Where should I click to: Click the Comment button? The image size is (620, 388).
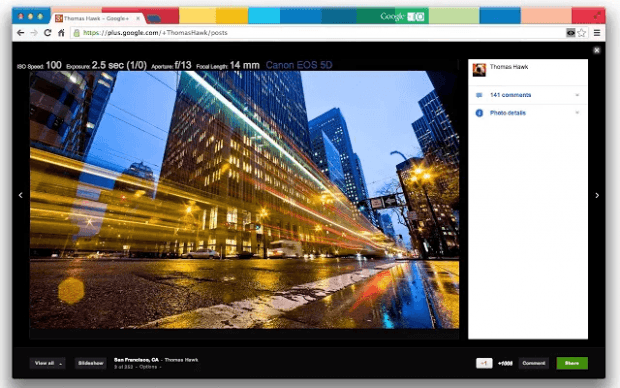click(x=533, y=363)
